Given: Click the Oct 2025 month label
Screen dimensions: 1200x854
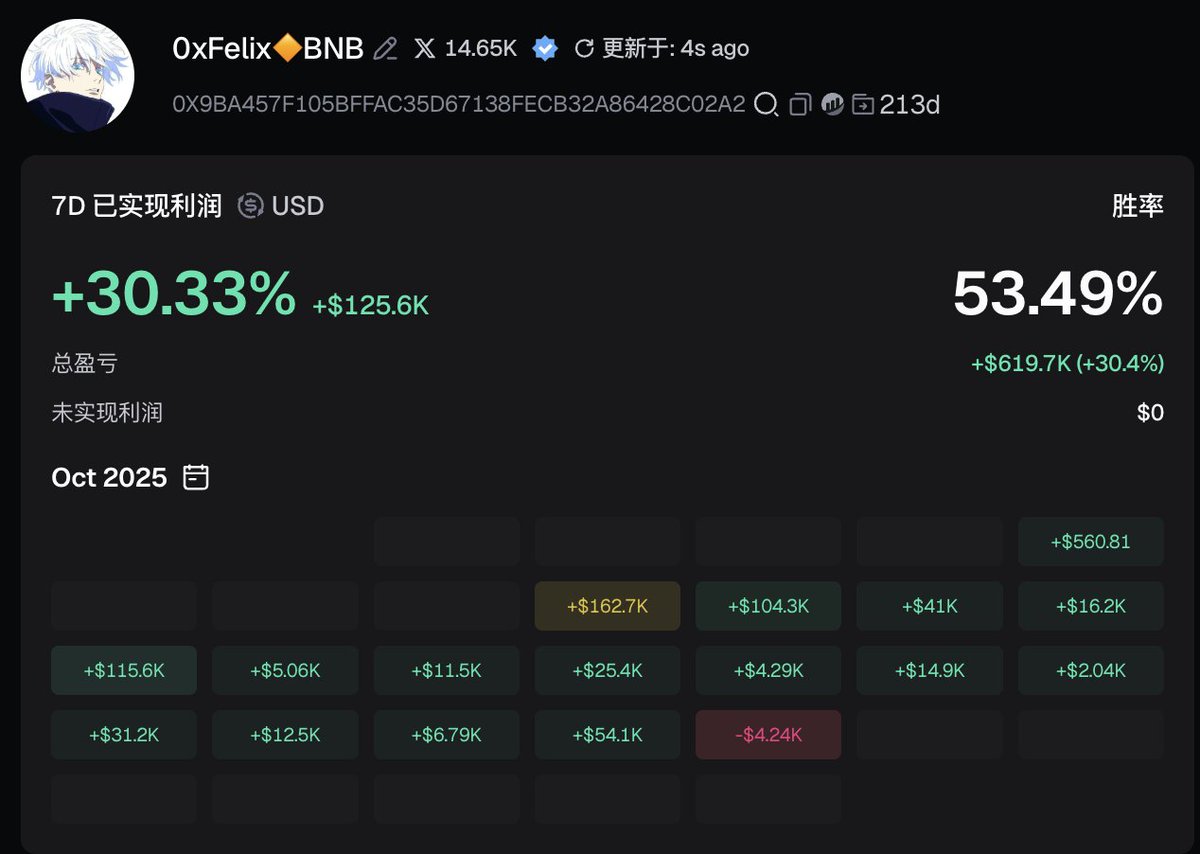Looking at the screenshot, I should pyautogui.click(x=109, y=477).
